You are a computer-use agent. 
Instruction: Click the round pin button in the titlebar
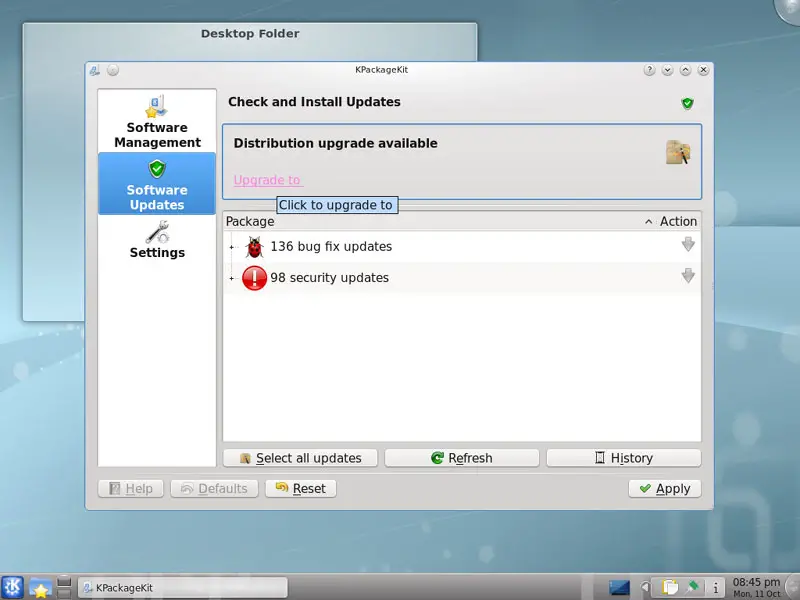click(113, 70)
